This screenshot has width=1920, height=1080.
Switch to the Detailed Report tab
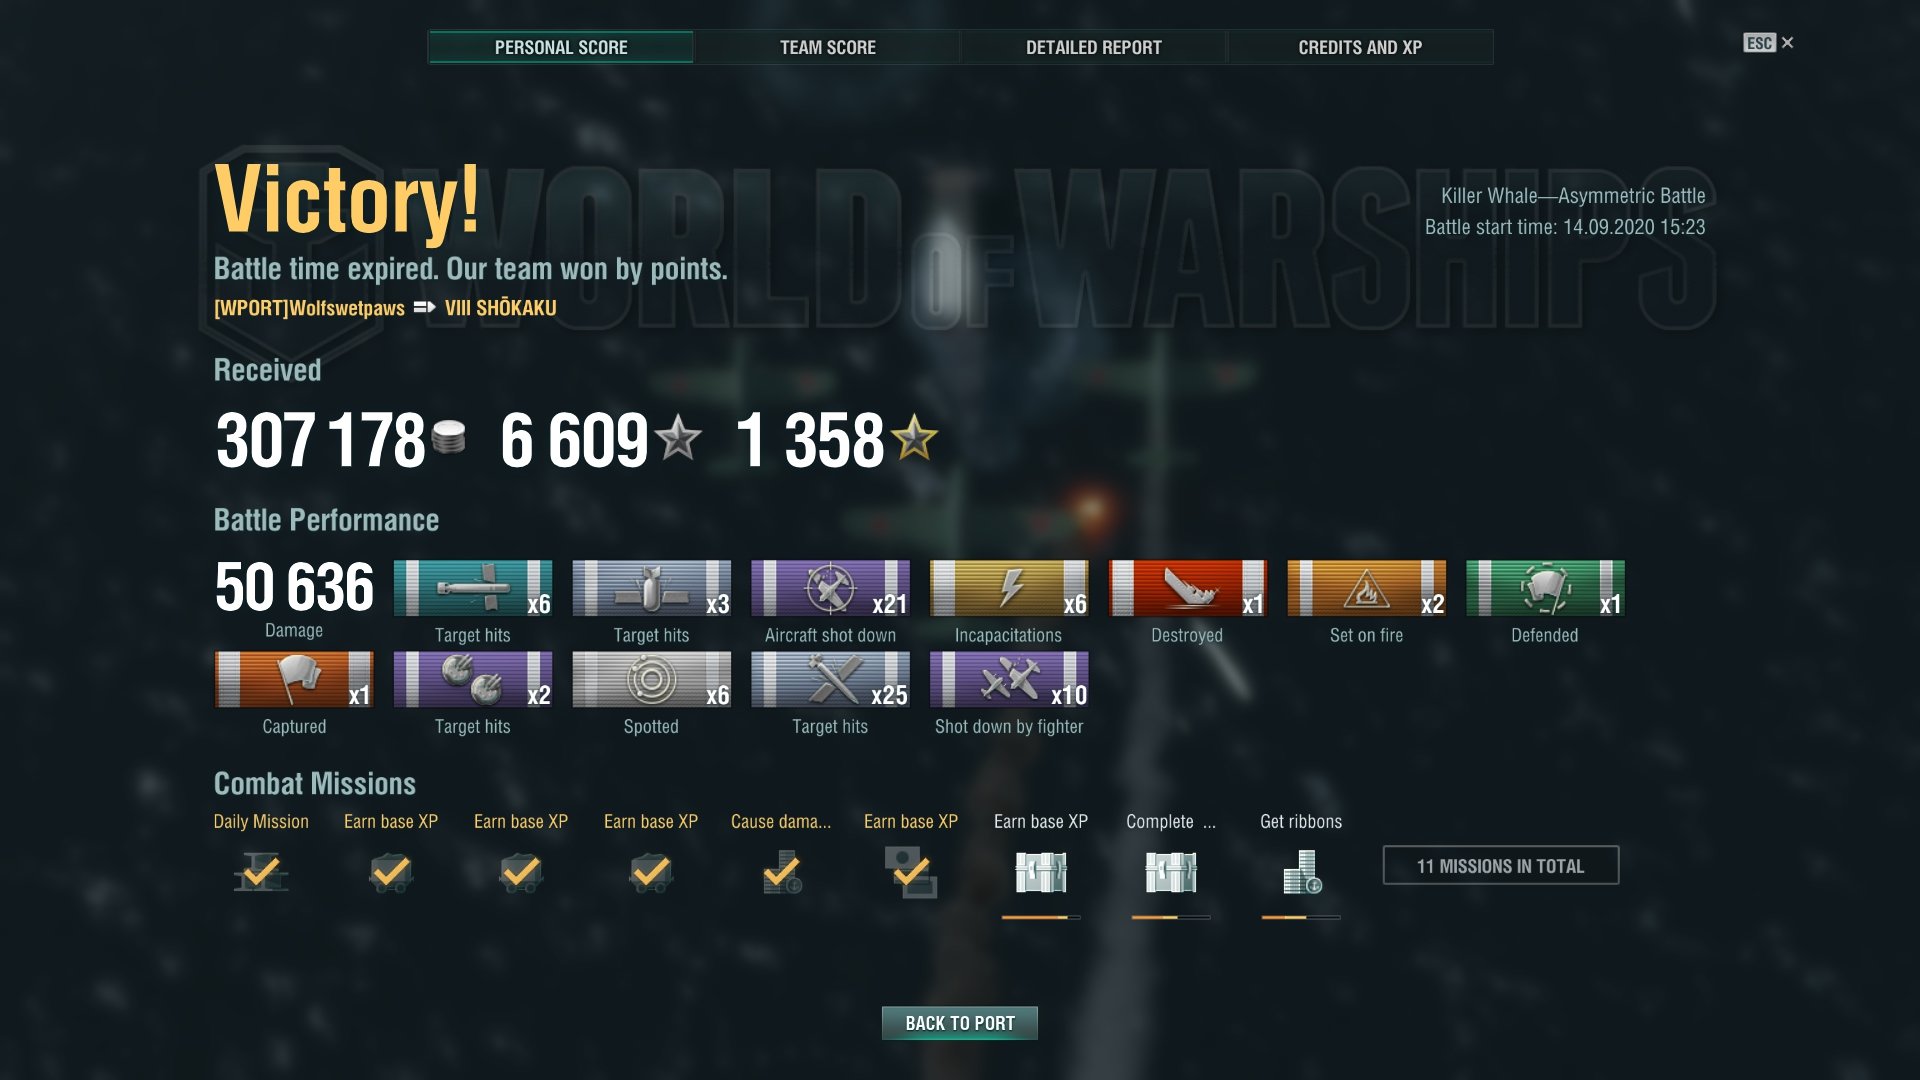coord(1093,47)
